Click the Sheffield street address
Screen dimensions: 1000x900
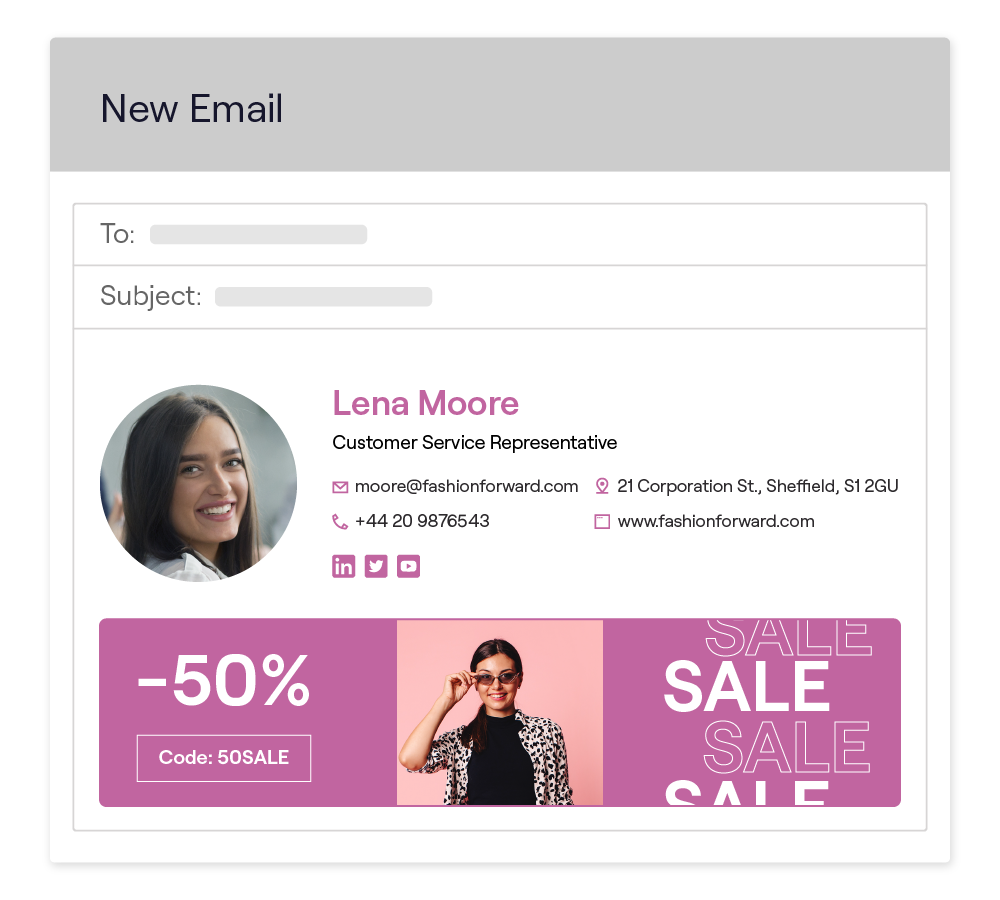757,486
